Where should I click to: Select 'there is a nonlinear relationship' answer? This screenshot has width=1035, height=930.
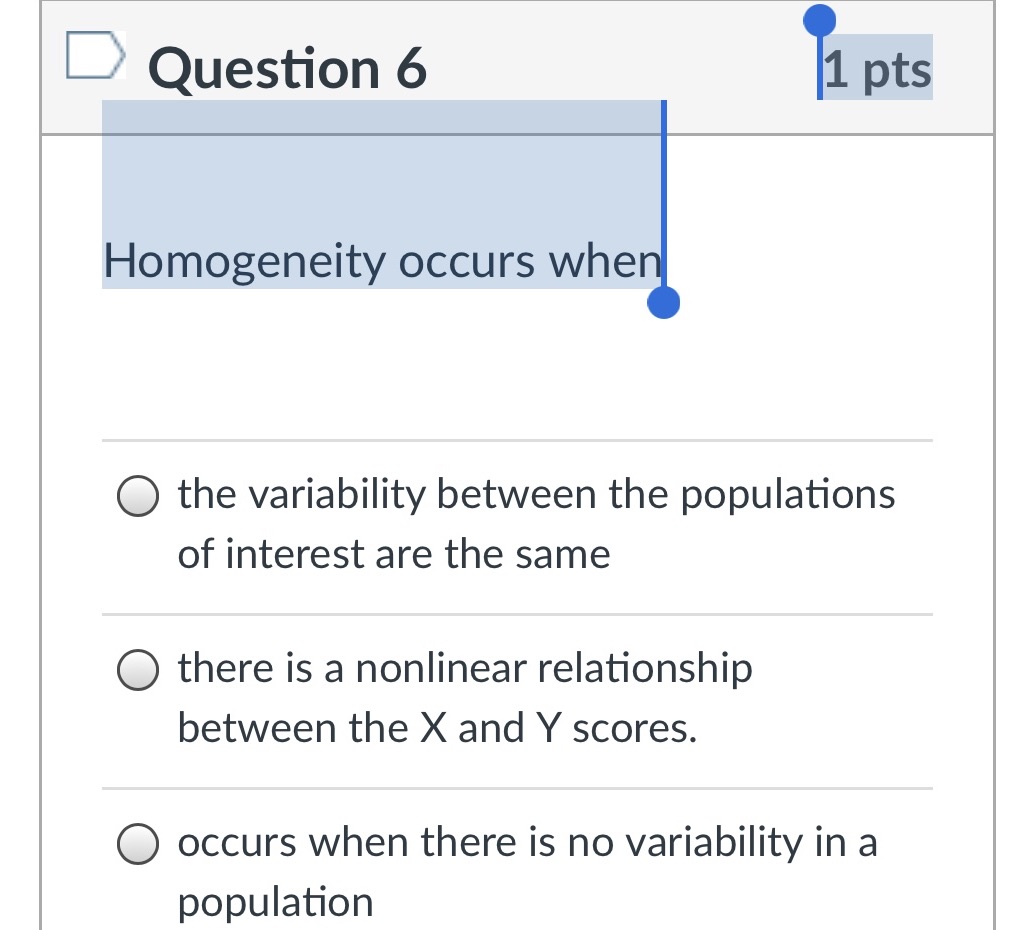click(464, 697)
